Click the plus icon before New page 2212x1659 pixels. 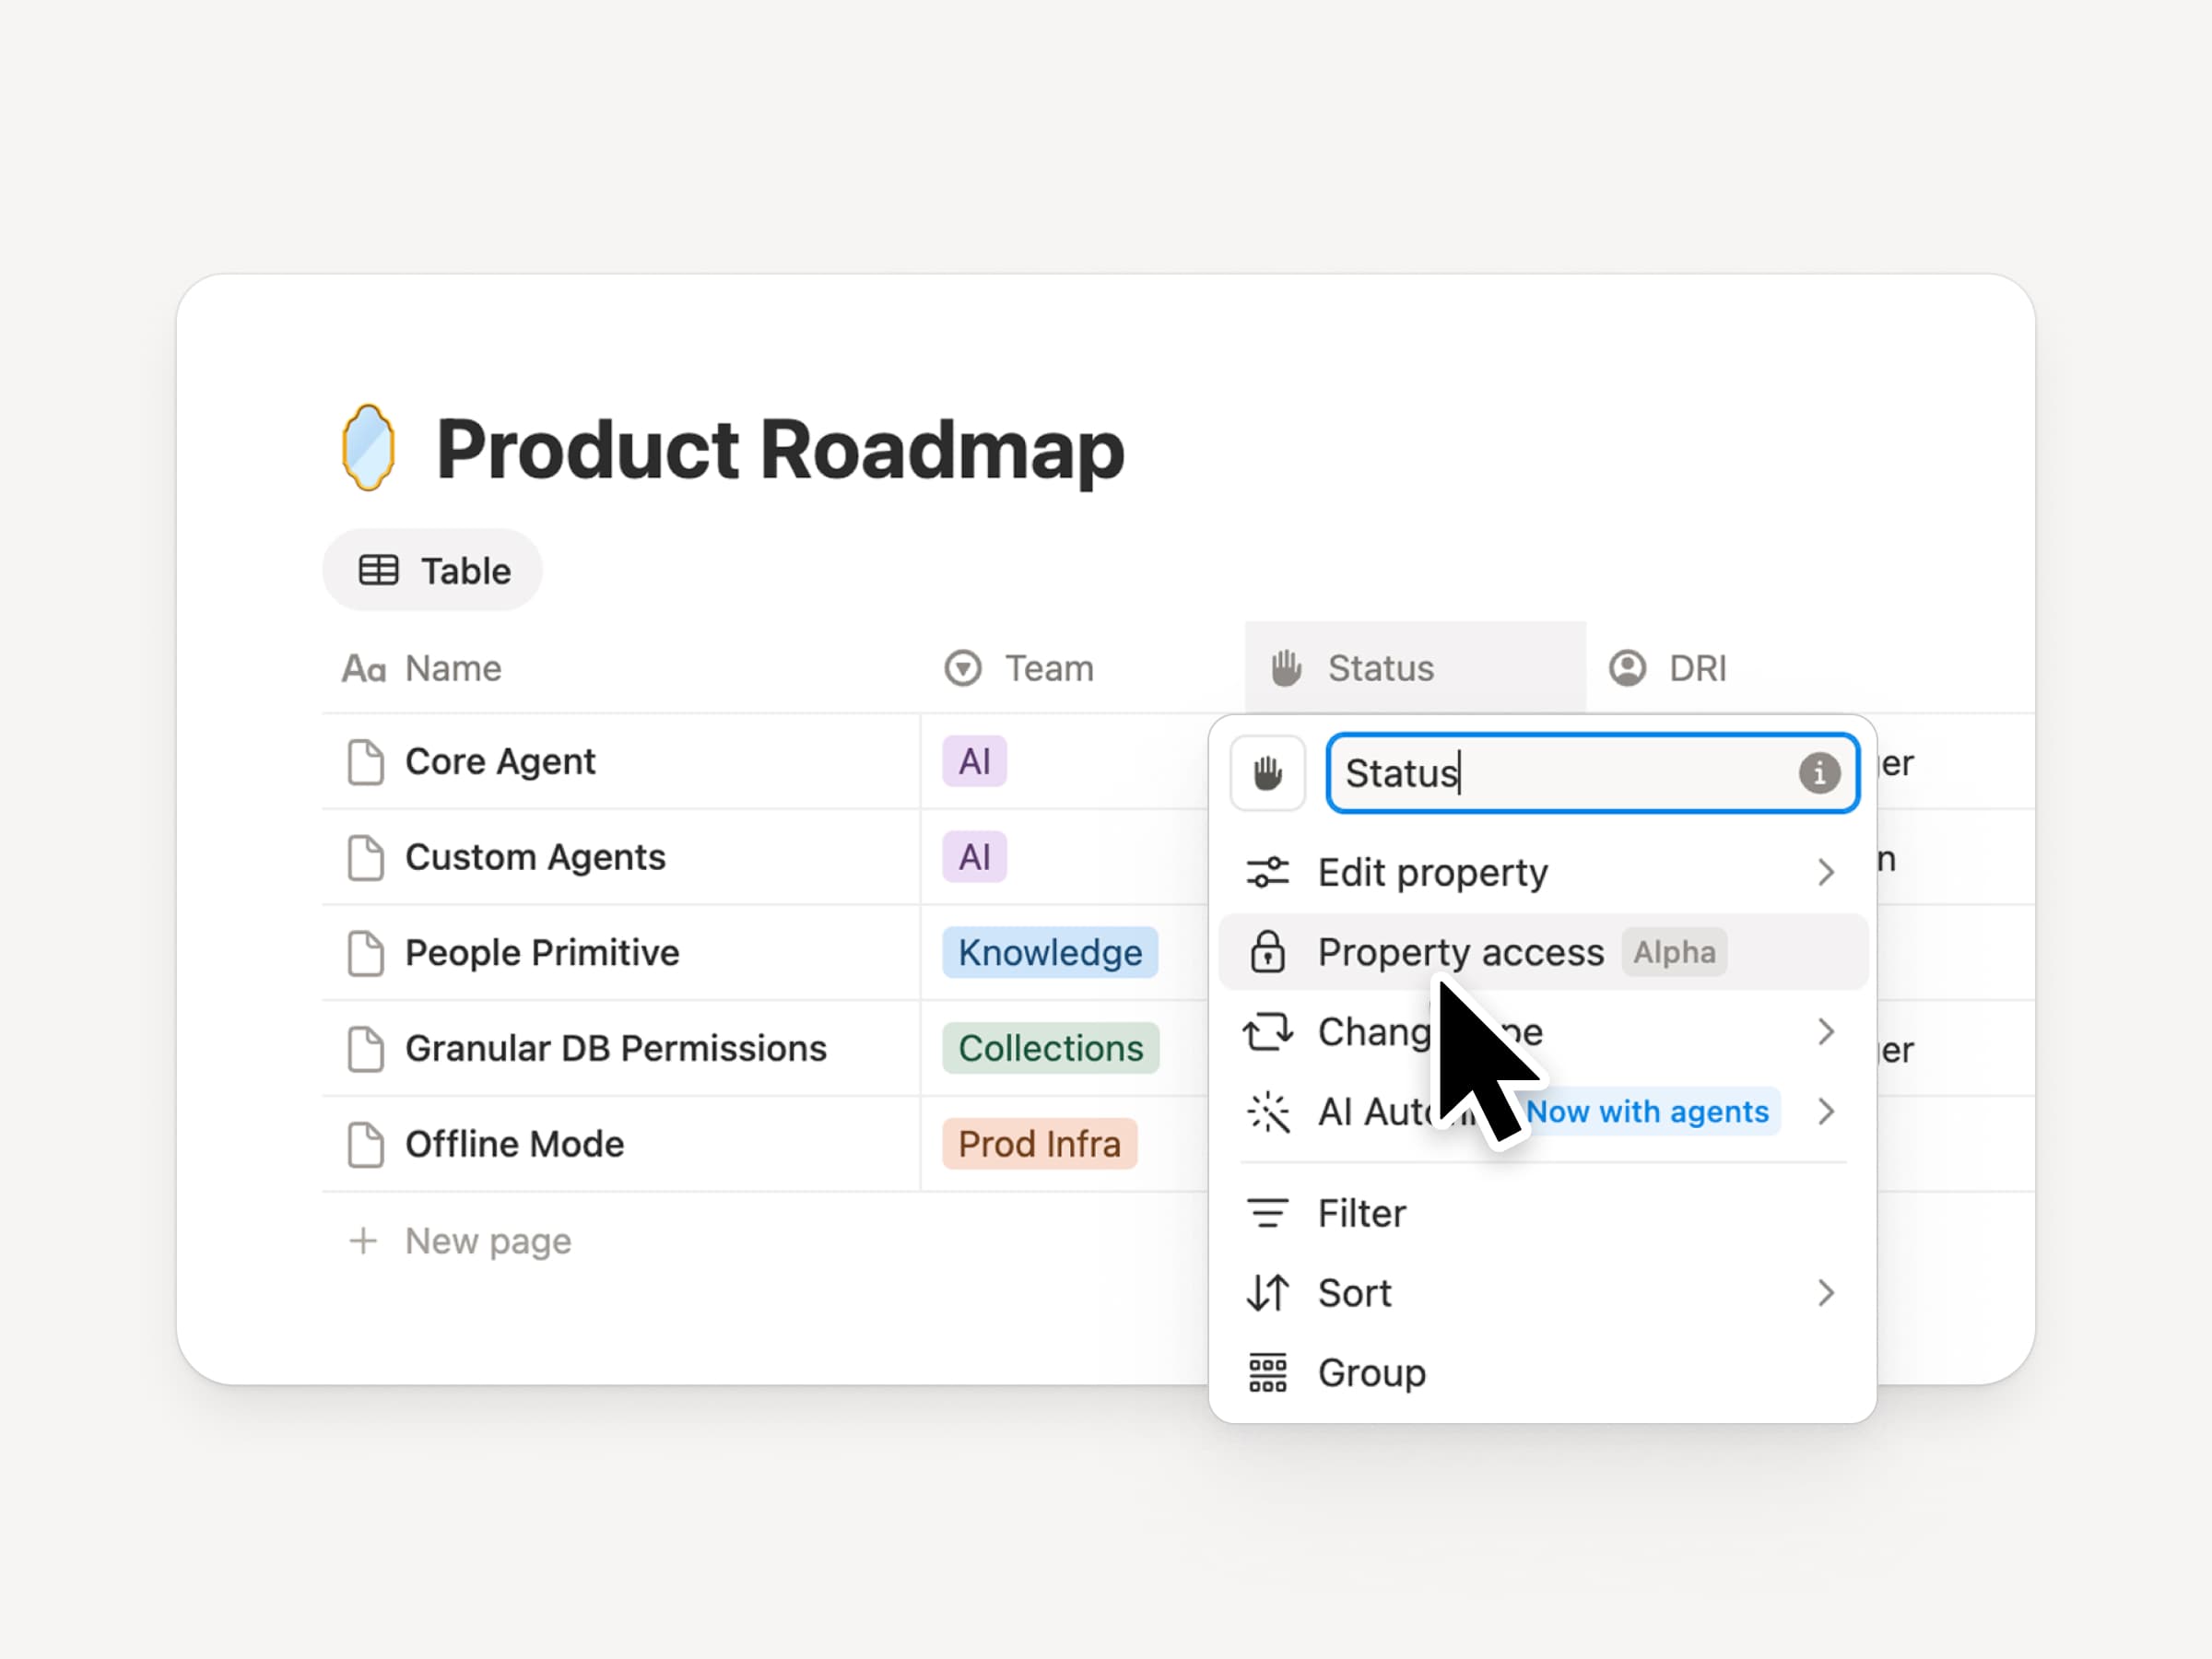pos(363,1241)
